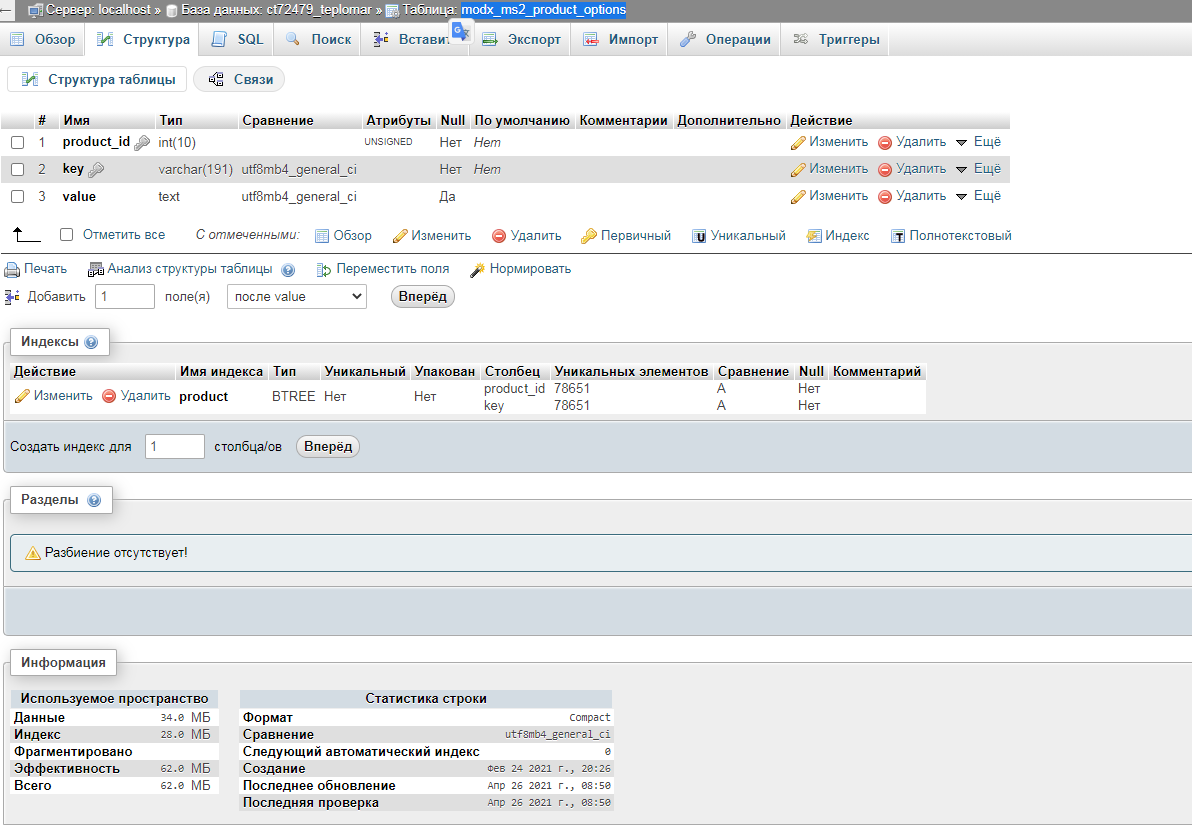This screenshot has width=1192, height=827.
Task: Click Обзор in the with-selected actions
Action: (344, 236)
